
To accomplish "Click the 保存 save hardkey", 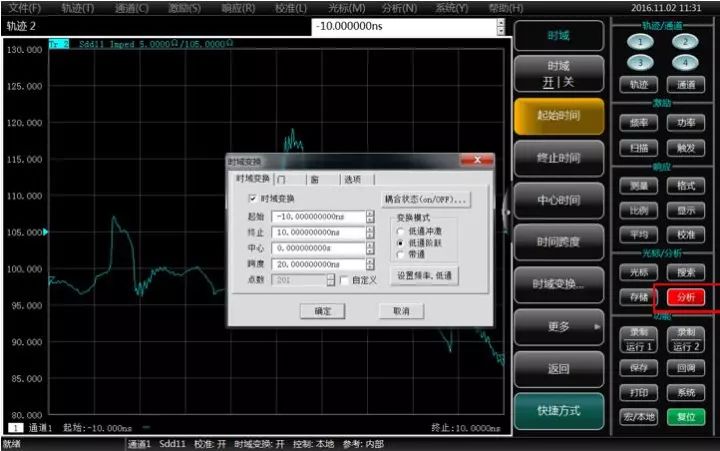I will (x=639, y=368).
